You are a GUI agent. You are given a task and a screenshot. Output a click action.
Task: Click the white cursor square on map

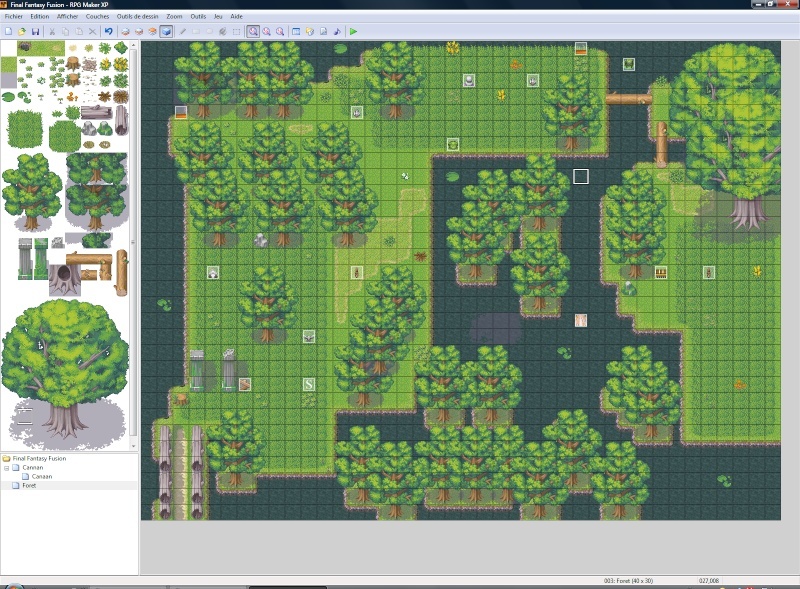coord(581,177)
